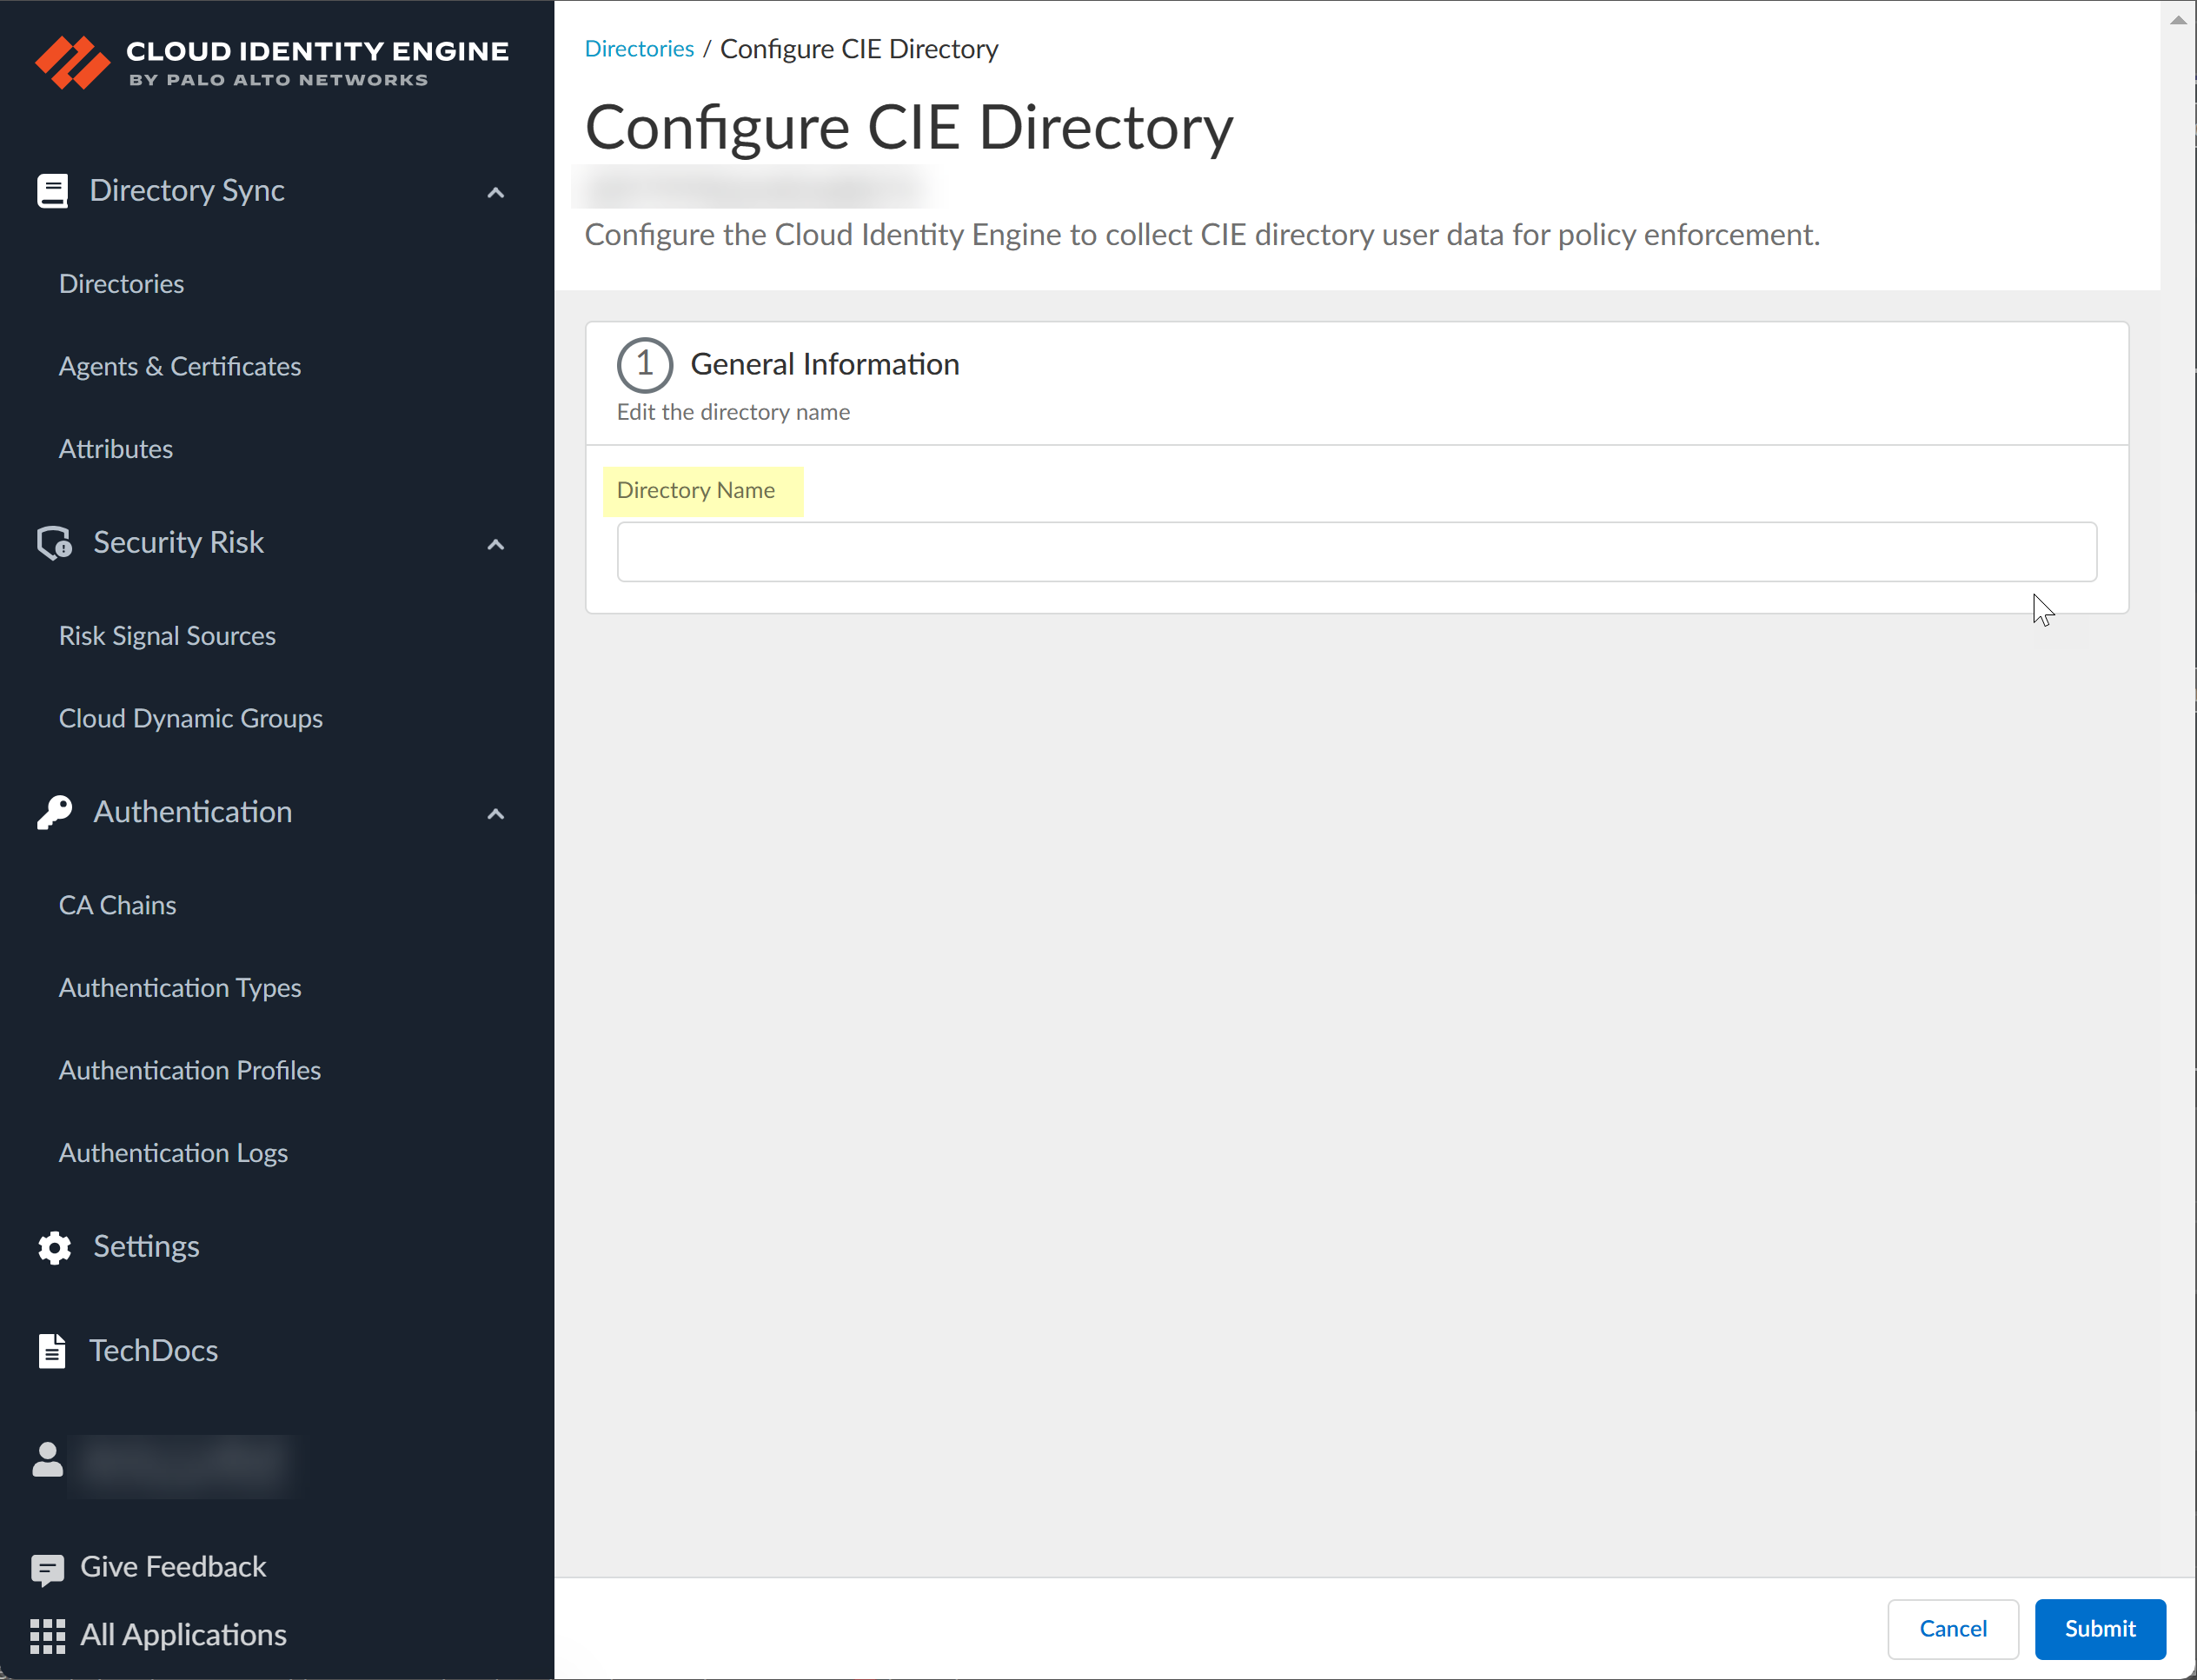Click the TechDocs document icon
This screenshot has height=1680, width=2197.
click(52, 1351)
